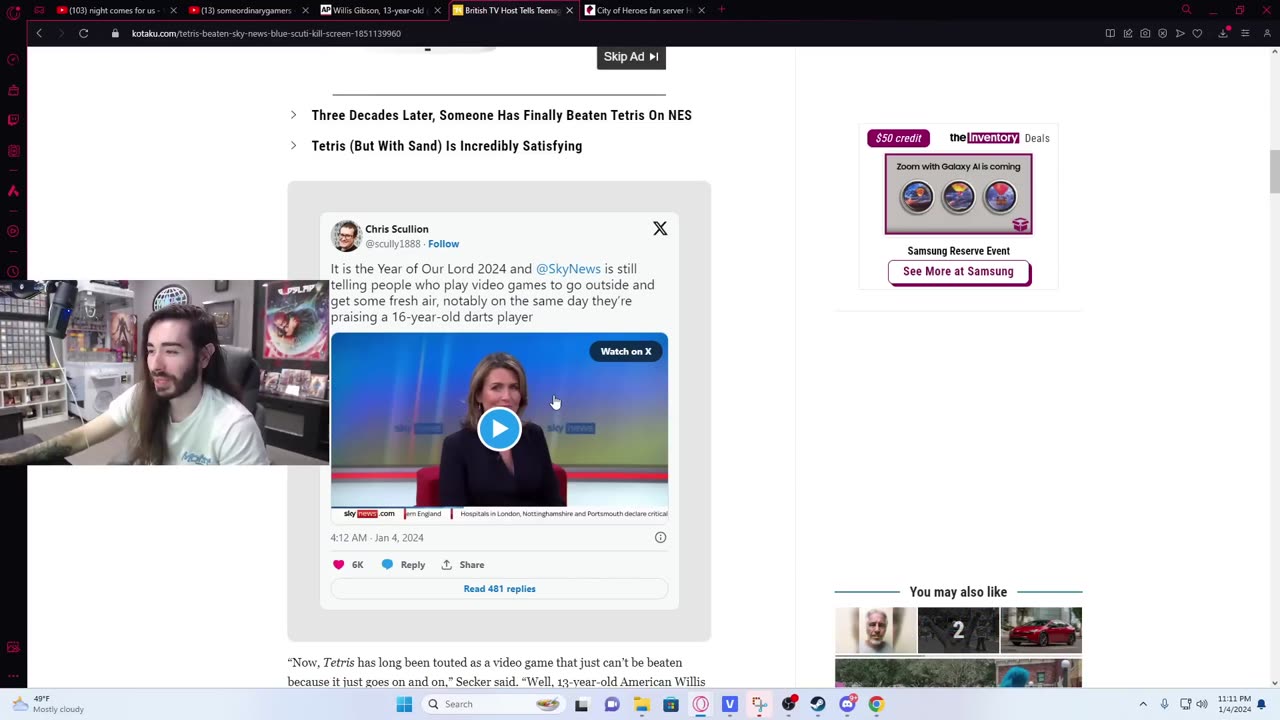Open File Explorer from the taskbar
This screenshot has height=720, width=1280.
(x=641, y=704)
